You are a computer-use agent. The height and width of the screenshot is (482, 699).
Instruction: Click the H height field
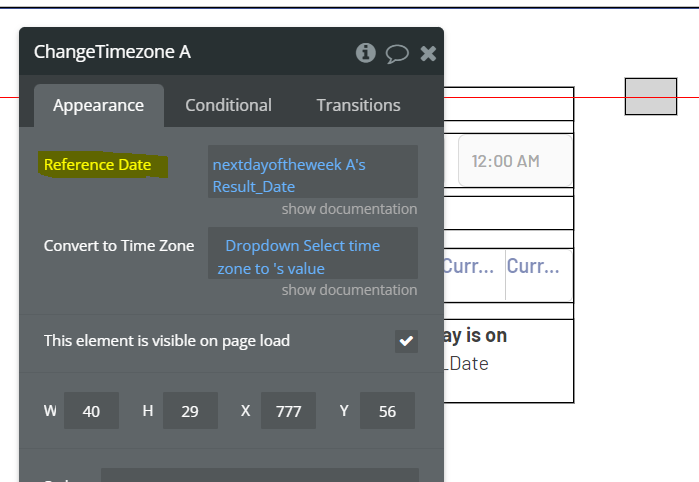[190, 411]
